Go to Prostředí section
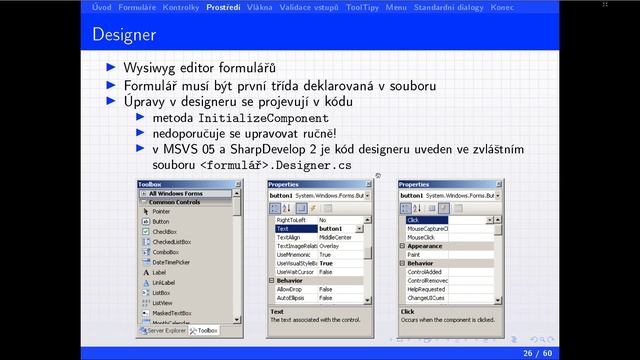 pos(223,7)
